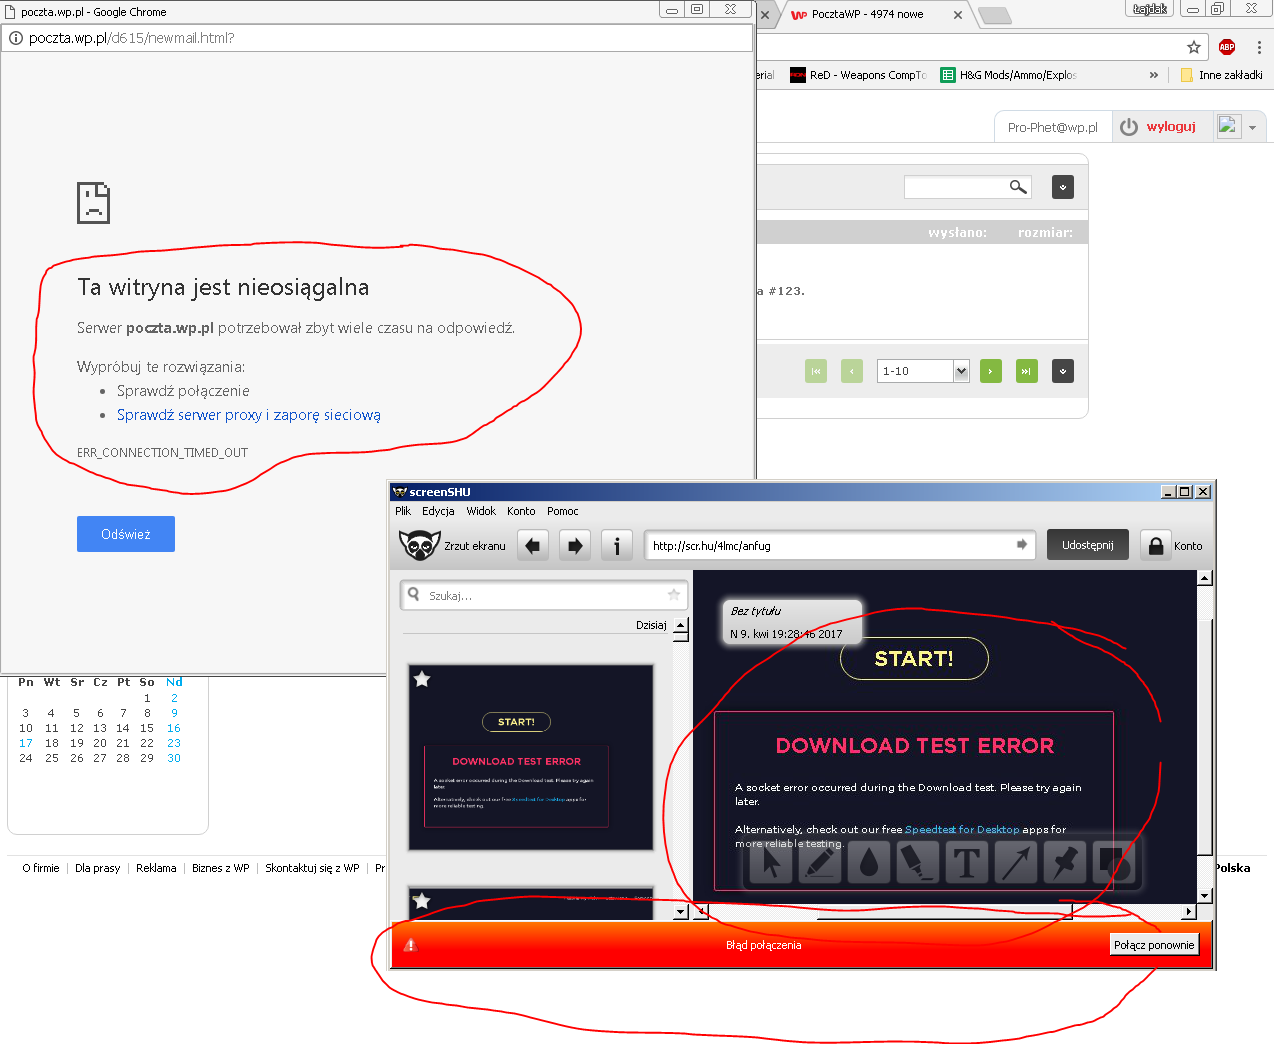
Task: Select the pushpin tool
Action: 1065,863
